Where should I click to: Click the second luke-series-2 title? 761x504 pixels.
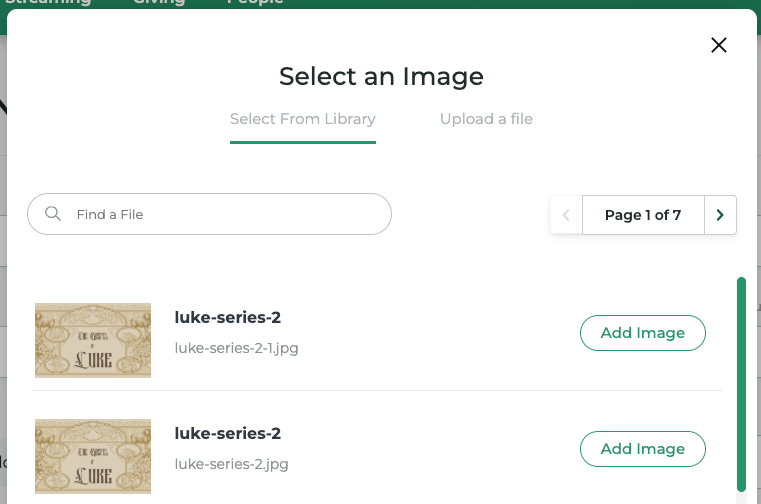[227, 434]
